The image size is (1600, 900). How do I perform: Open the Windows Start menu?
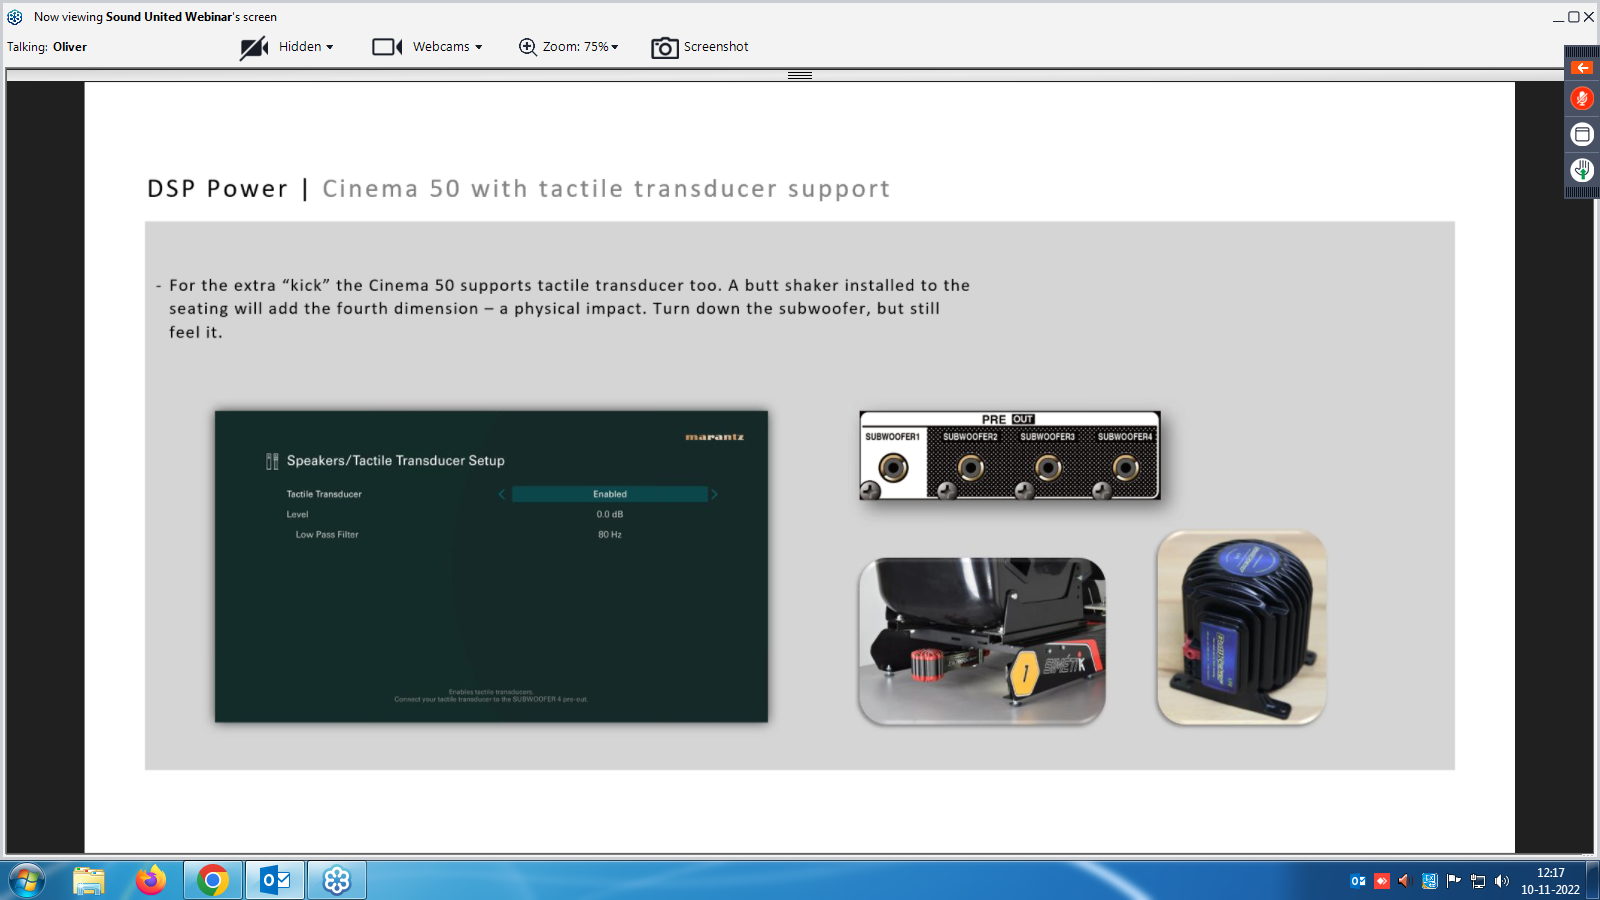27,881
